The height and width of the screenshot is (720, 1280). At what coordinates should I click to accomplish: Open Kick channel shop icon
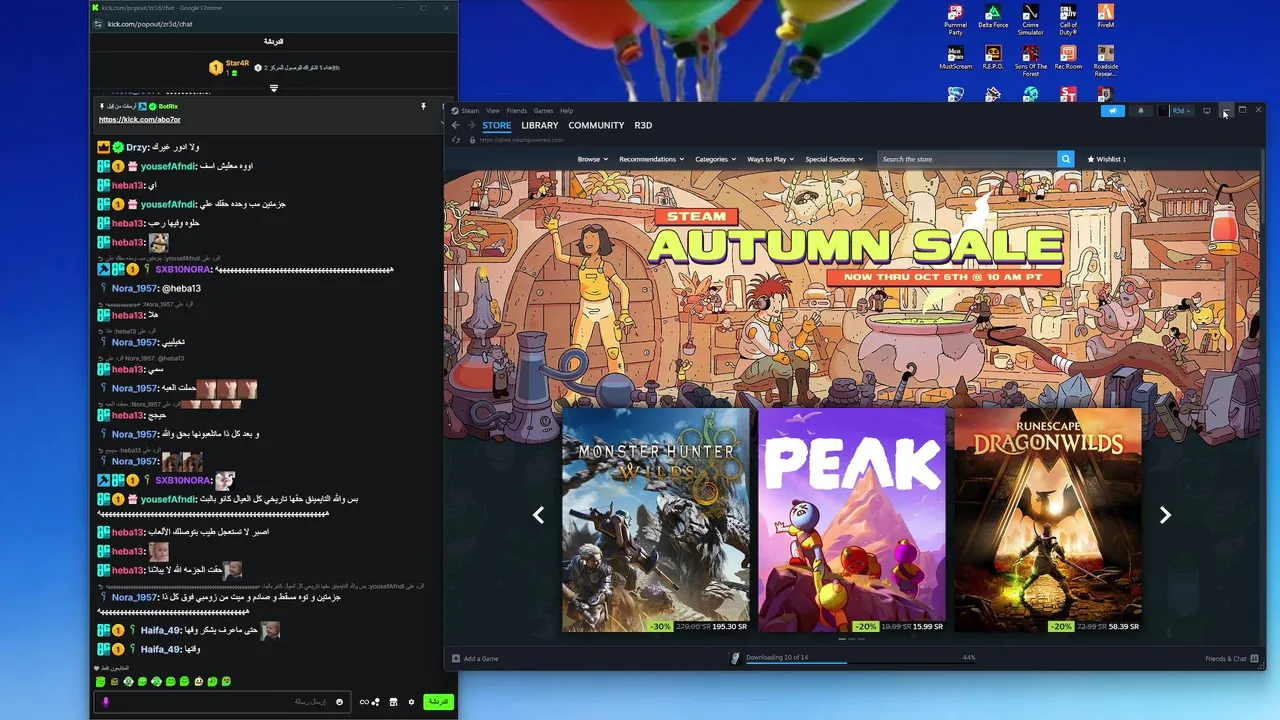pos(393,702)
